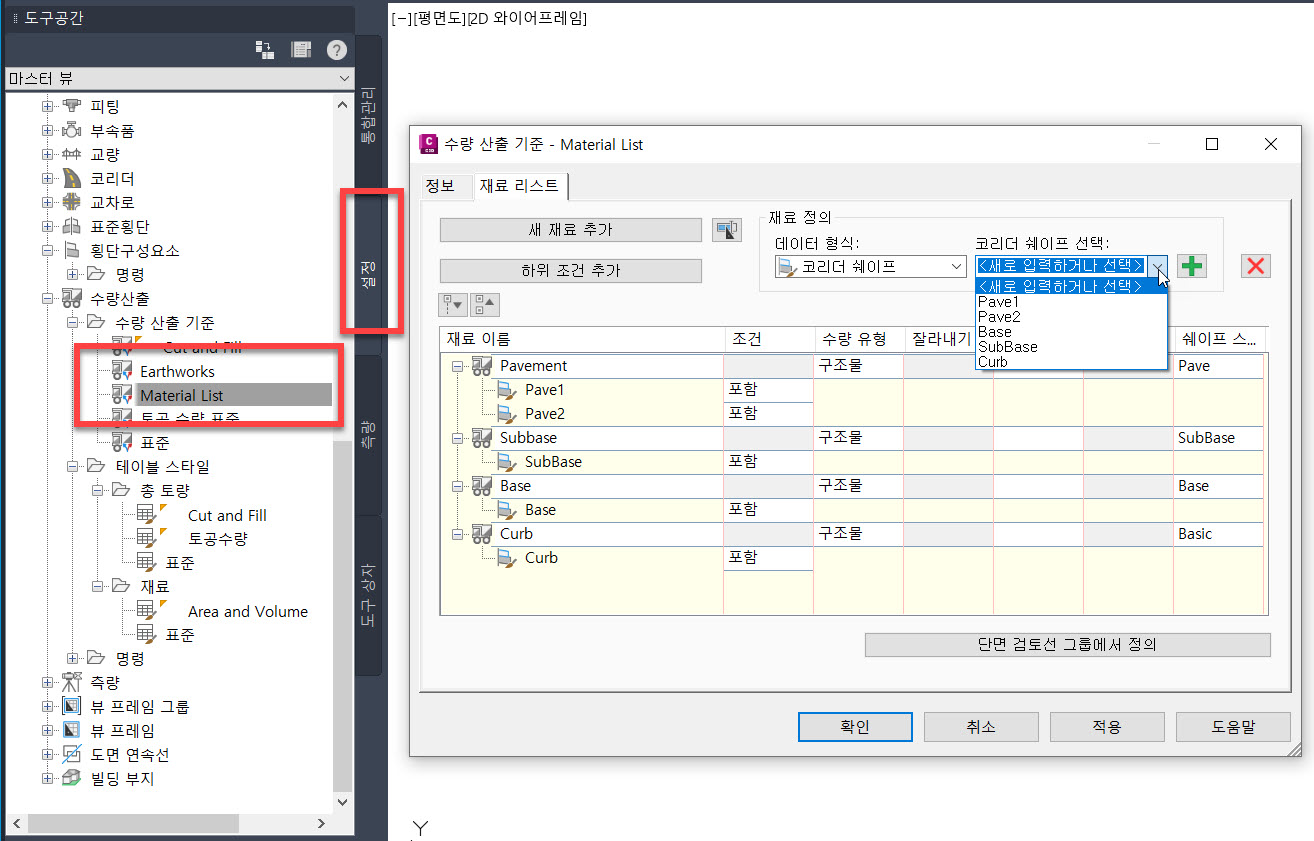Click expand-all tree icon above material table
Image resolution: width=1314 pixels, height=841 pixels.
pos(452,305)
